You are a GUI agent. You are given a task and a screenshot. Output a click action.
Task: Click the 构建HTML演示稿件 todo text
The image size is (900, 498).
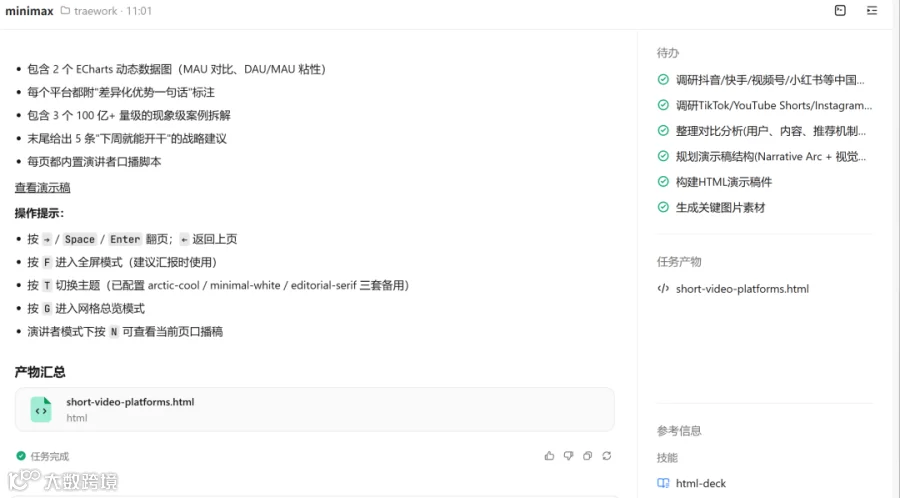click(724, 182)
